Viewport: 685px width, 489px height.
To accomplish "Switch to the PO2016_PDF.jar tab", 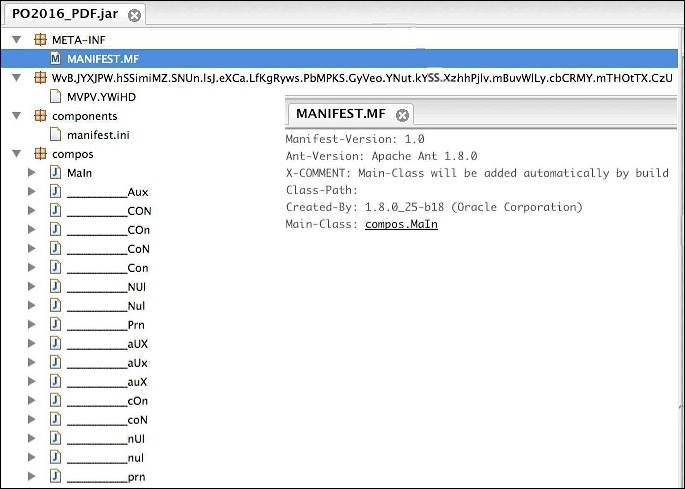I will point(65,14).
